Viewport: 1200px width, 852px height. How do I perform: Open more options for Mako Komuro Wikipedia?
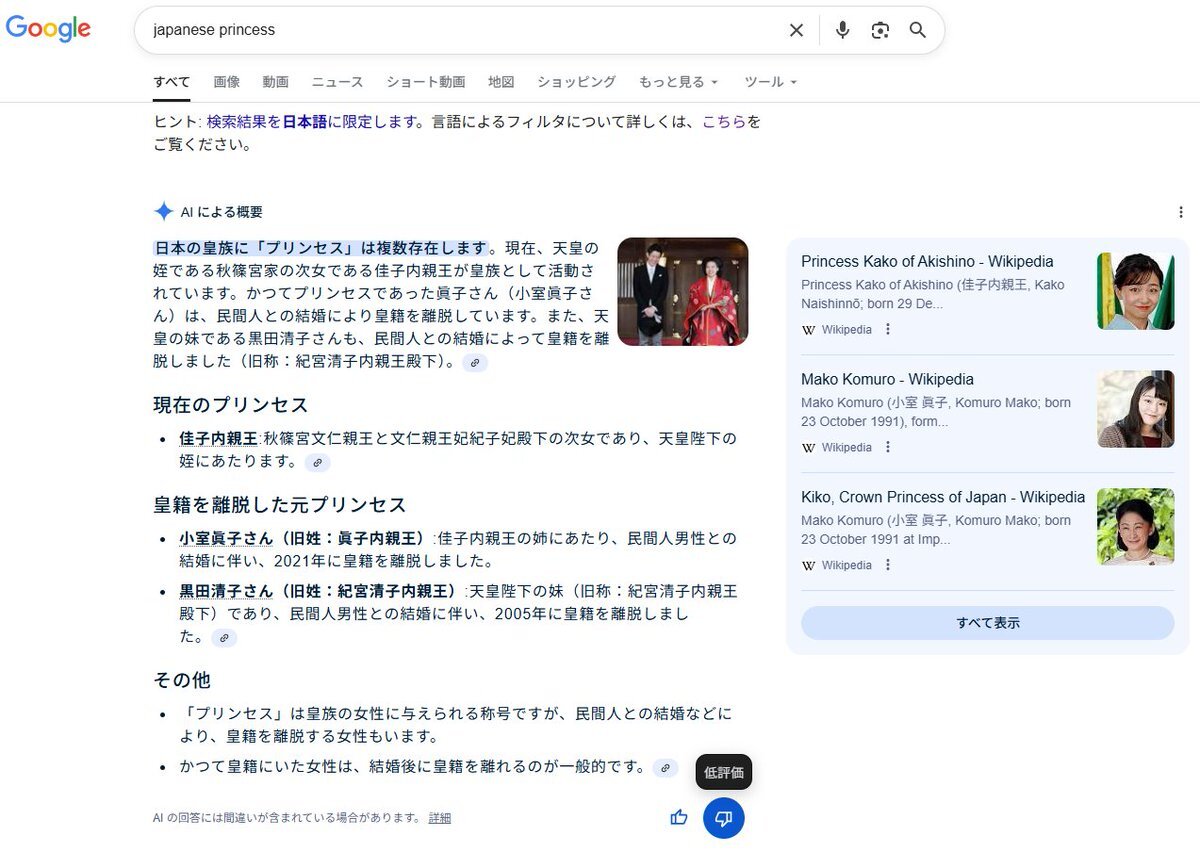coord(888,447)
